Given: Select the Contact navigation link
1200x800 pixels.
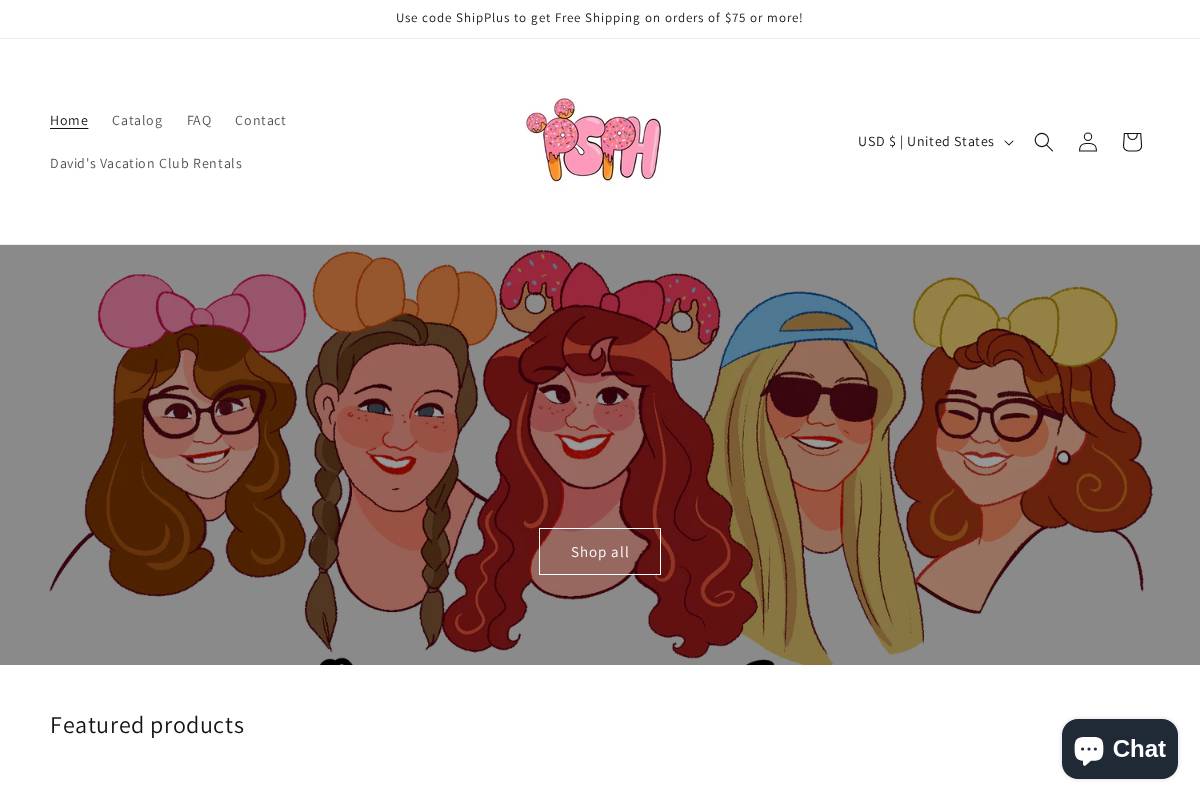Looking at the screenshot, I should 260,120.
